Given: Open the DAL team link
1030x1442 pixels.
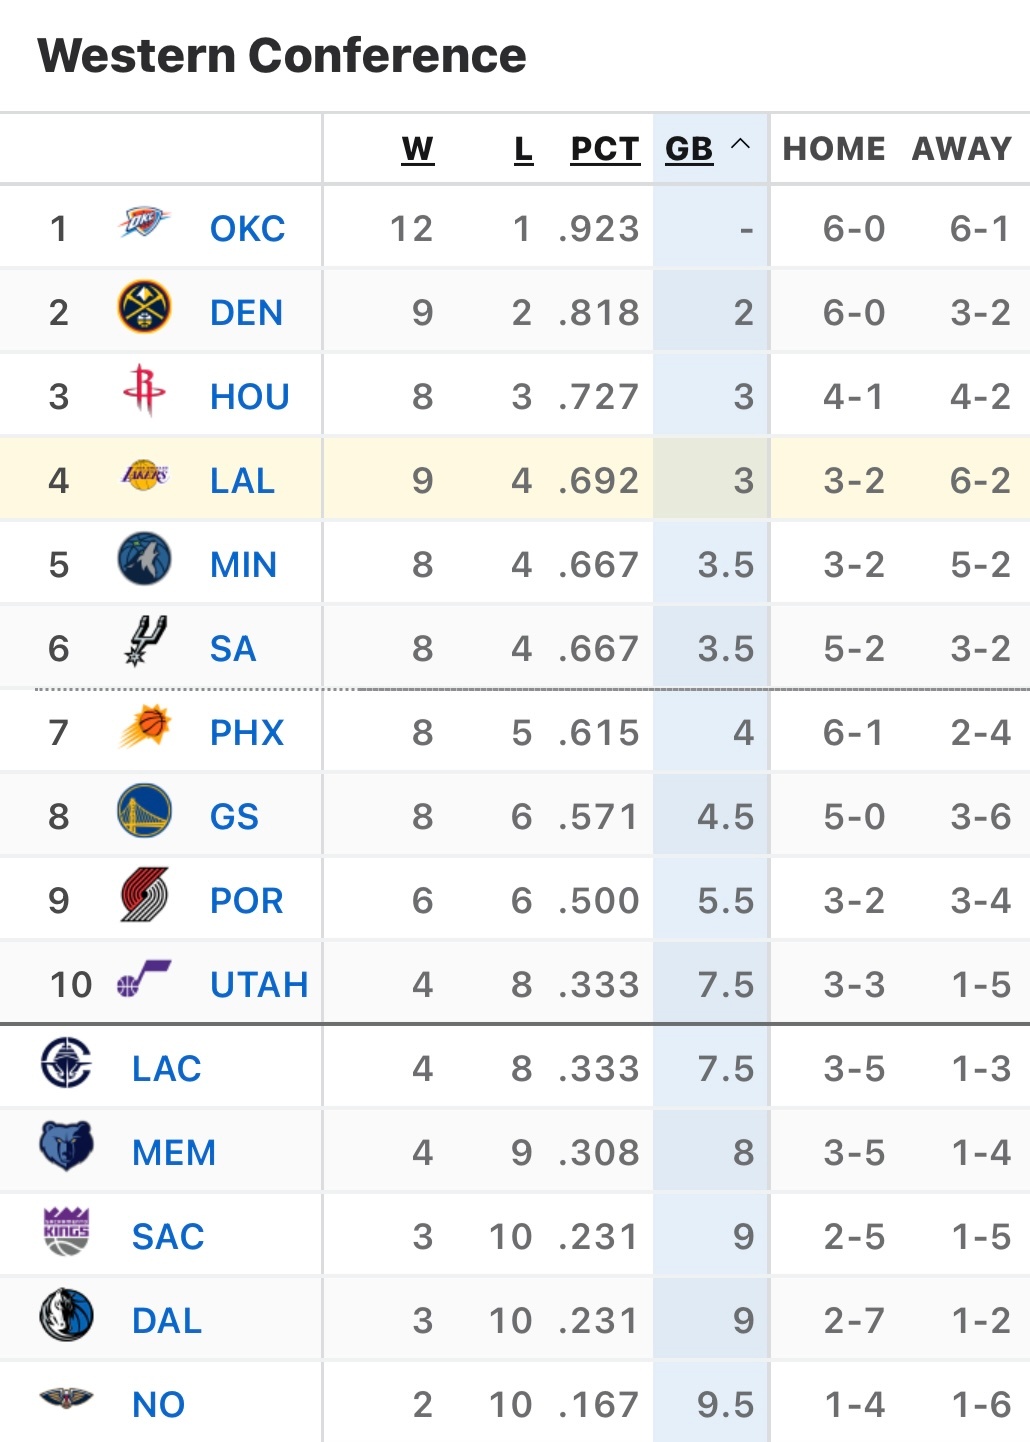Looking at the screenshot, I should pyautogui.click(x=167, y=1321).
